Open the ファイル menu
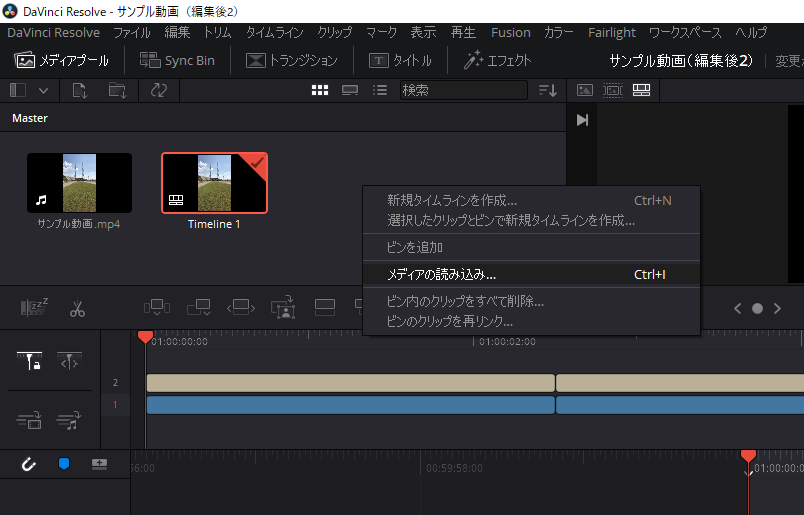The image size is (804, 515). click(x=132, y=32)
